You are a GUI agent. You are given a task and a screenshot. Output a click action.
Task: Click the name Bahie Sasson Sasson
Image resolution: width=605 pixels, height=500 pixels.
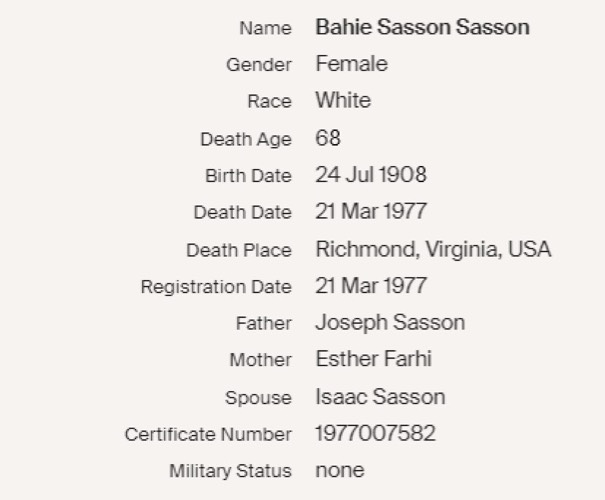[x=422, y=27]
